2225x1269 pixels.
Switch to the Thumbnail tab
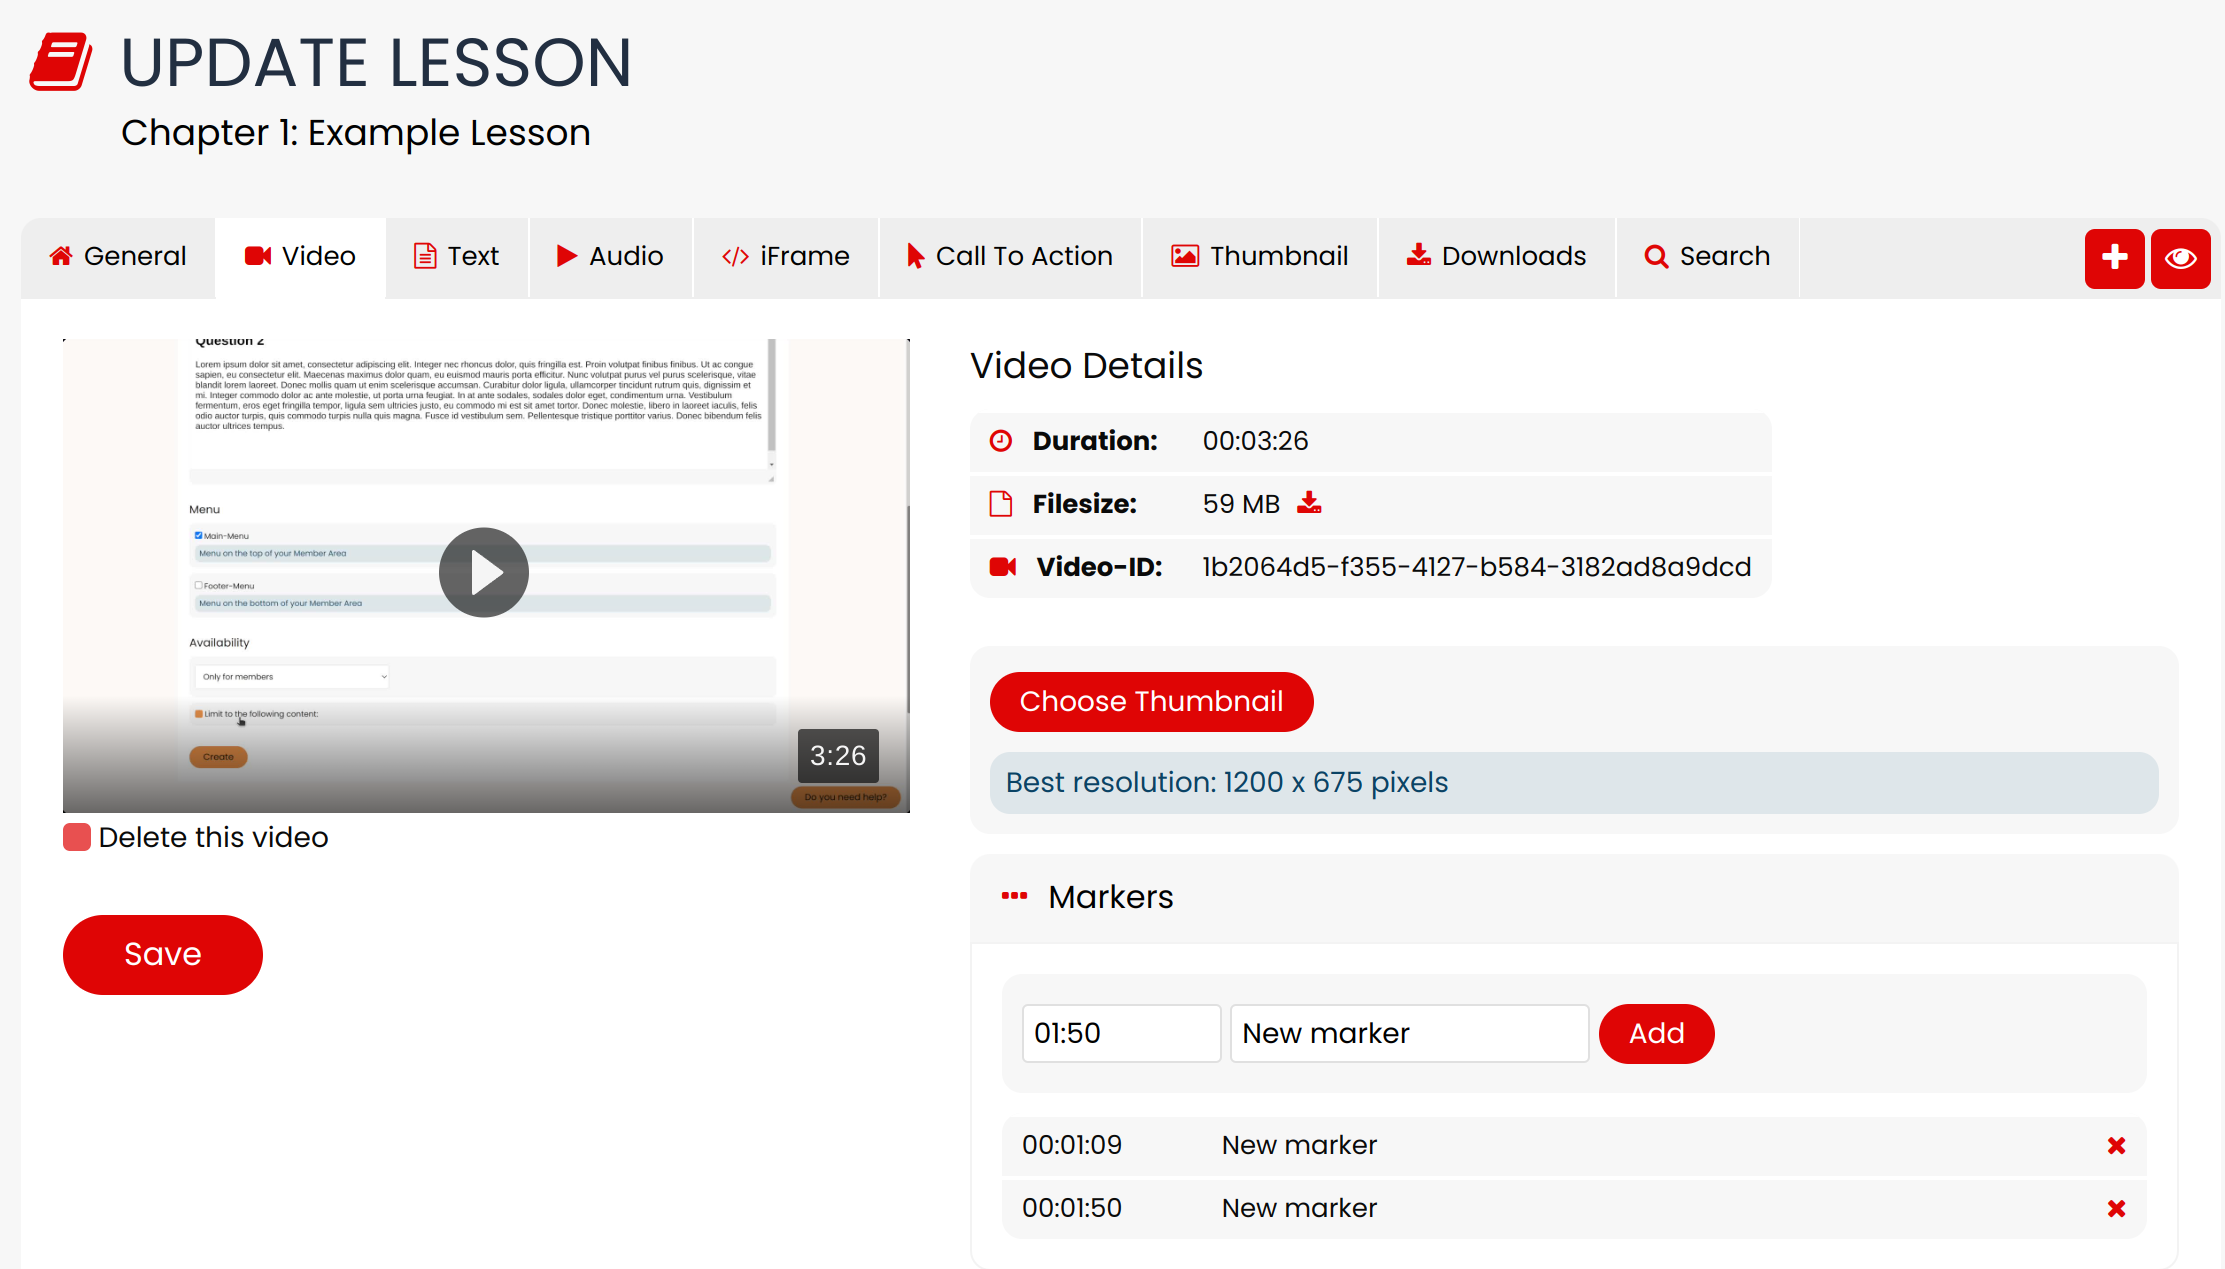(1260, 257)
